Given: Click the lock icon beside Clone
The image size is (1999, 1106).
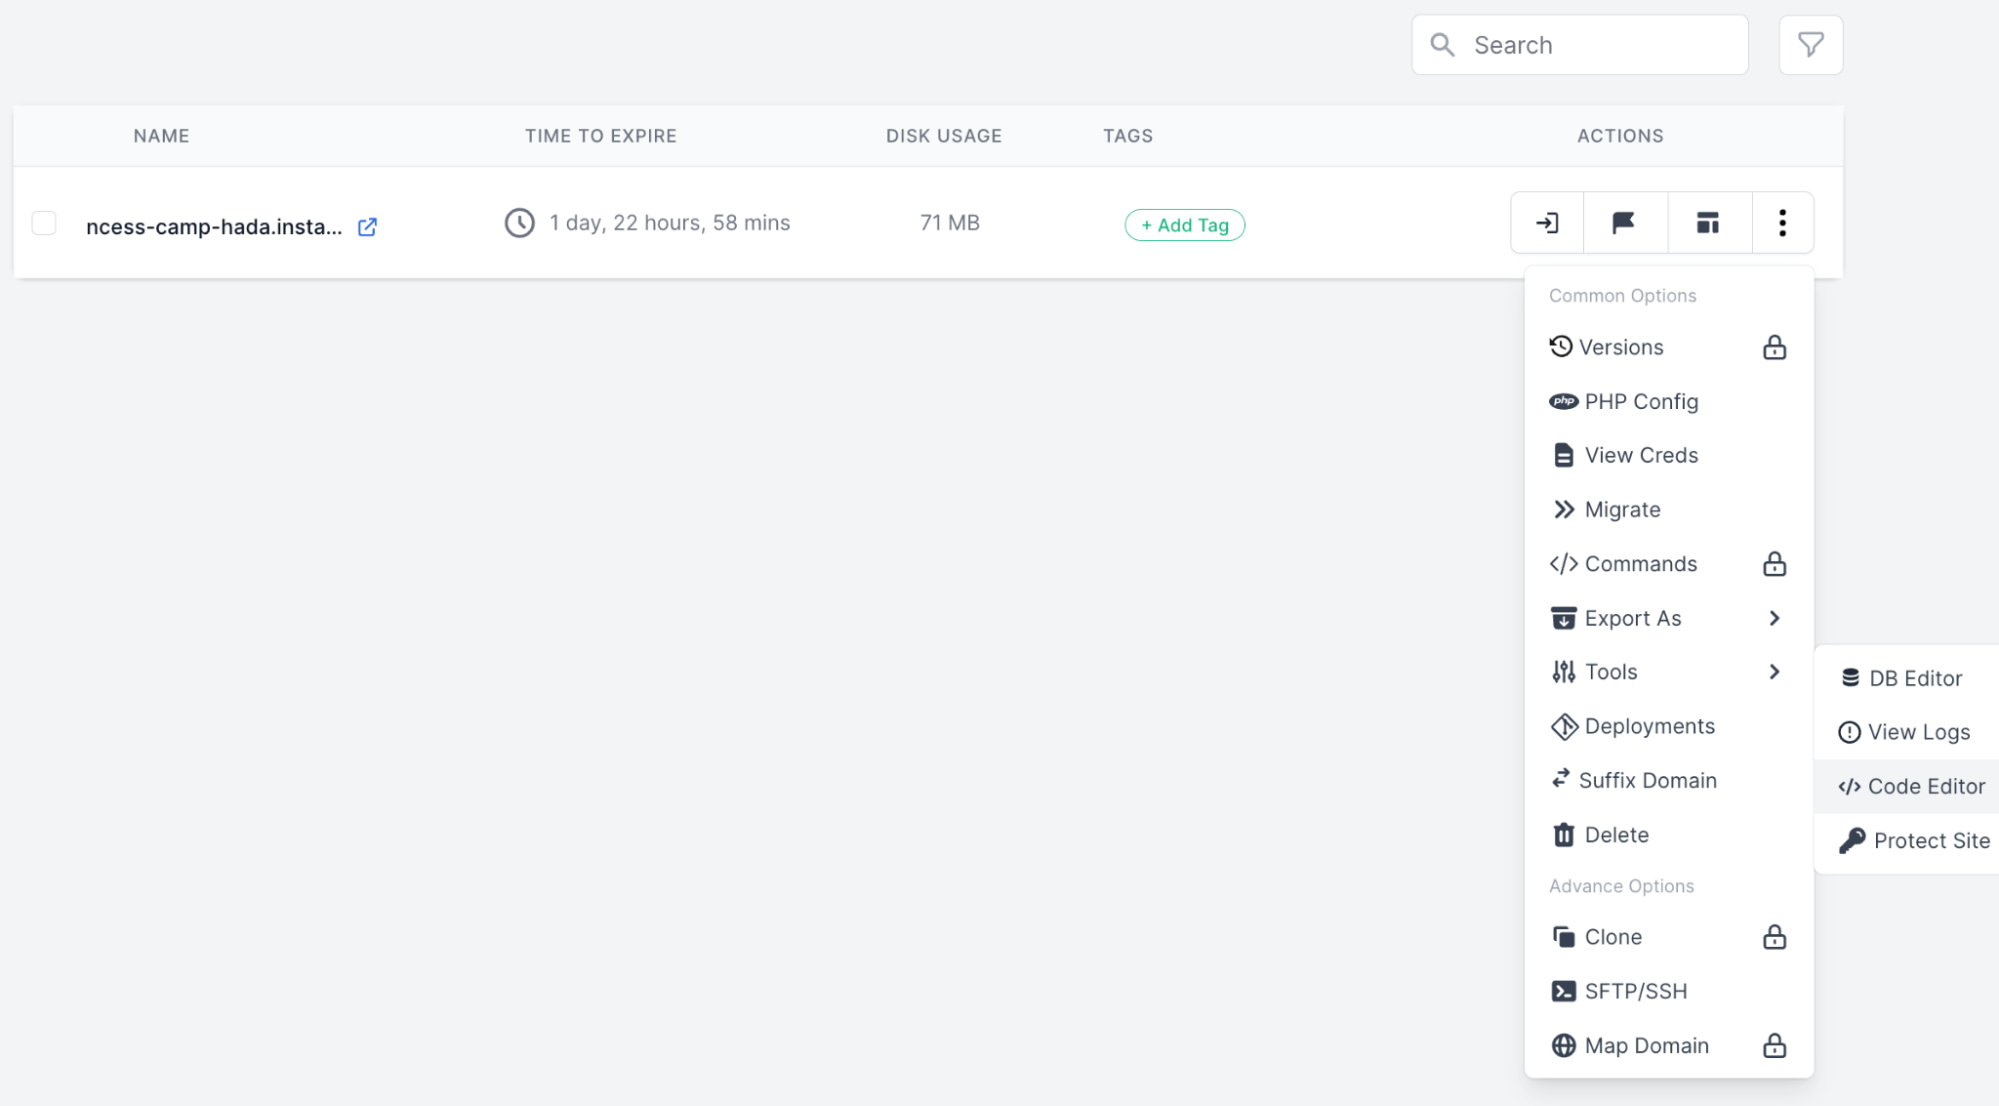Looking at the screenshot, I should pyautogui.click(x=1774, y=937).
